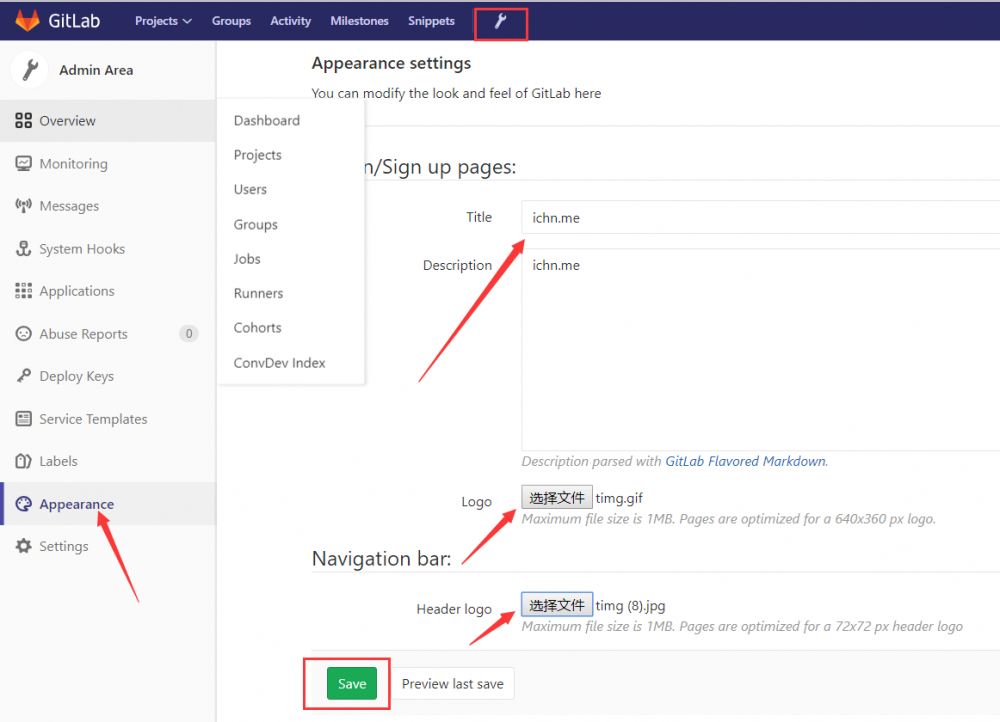Open Service Templates in the sidebar
Image resolution: width=1000 pixels, height=722 pixels.
(108, 418)
